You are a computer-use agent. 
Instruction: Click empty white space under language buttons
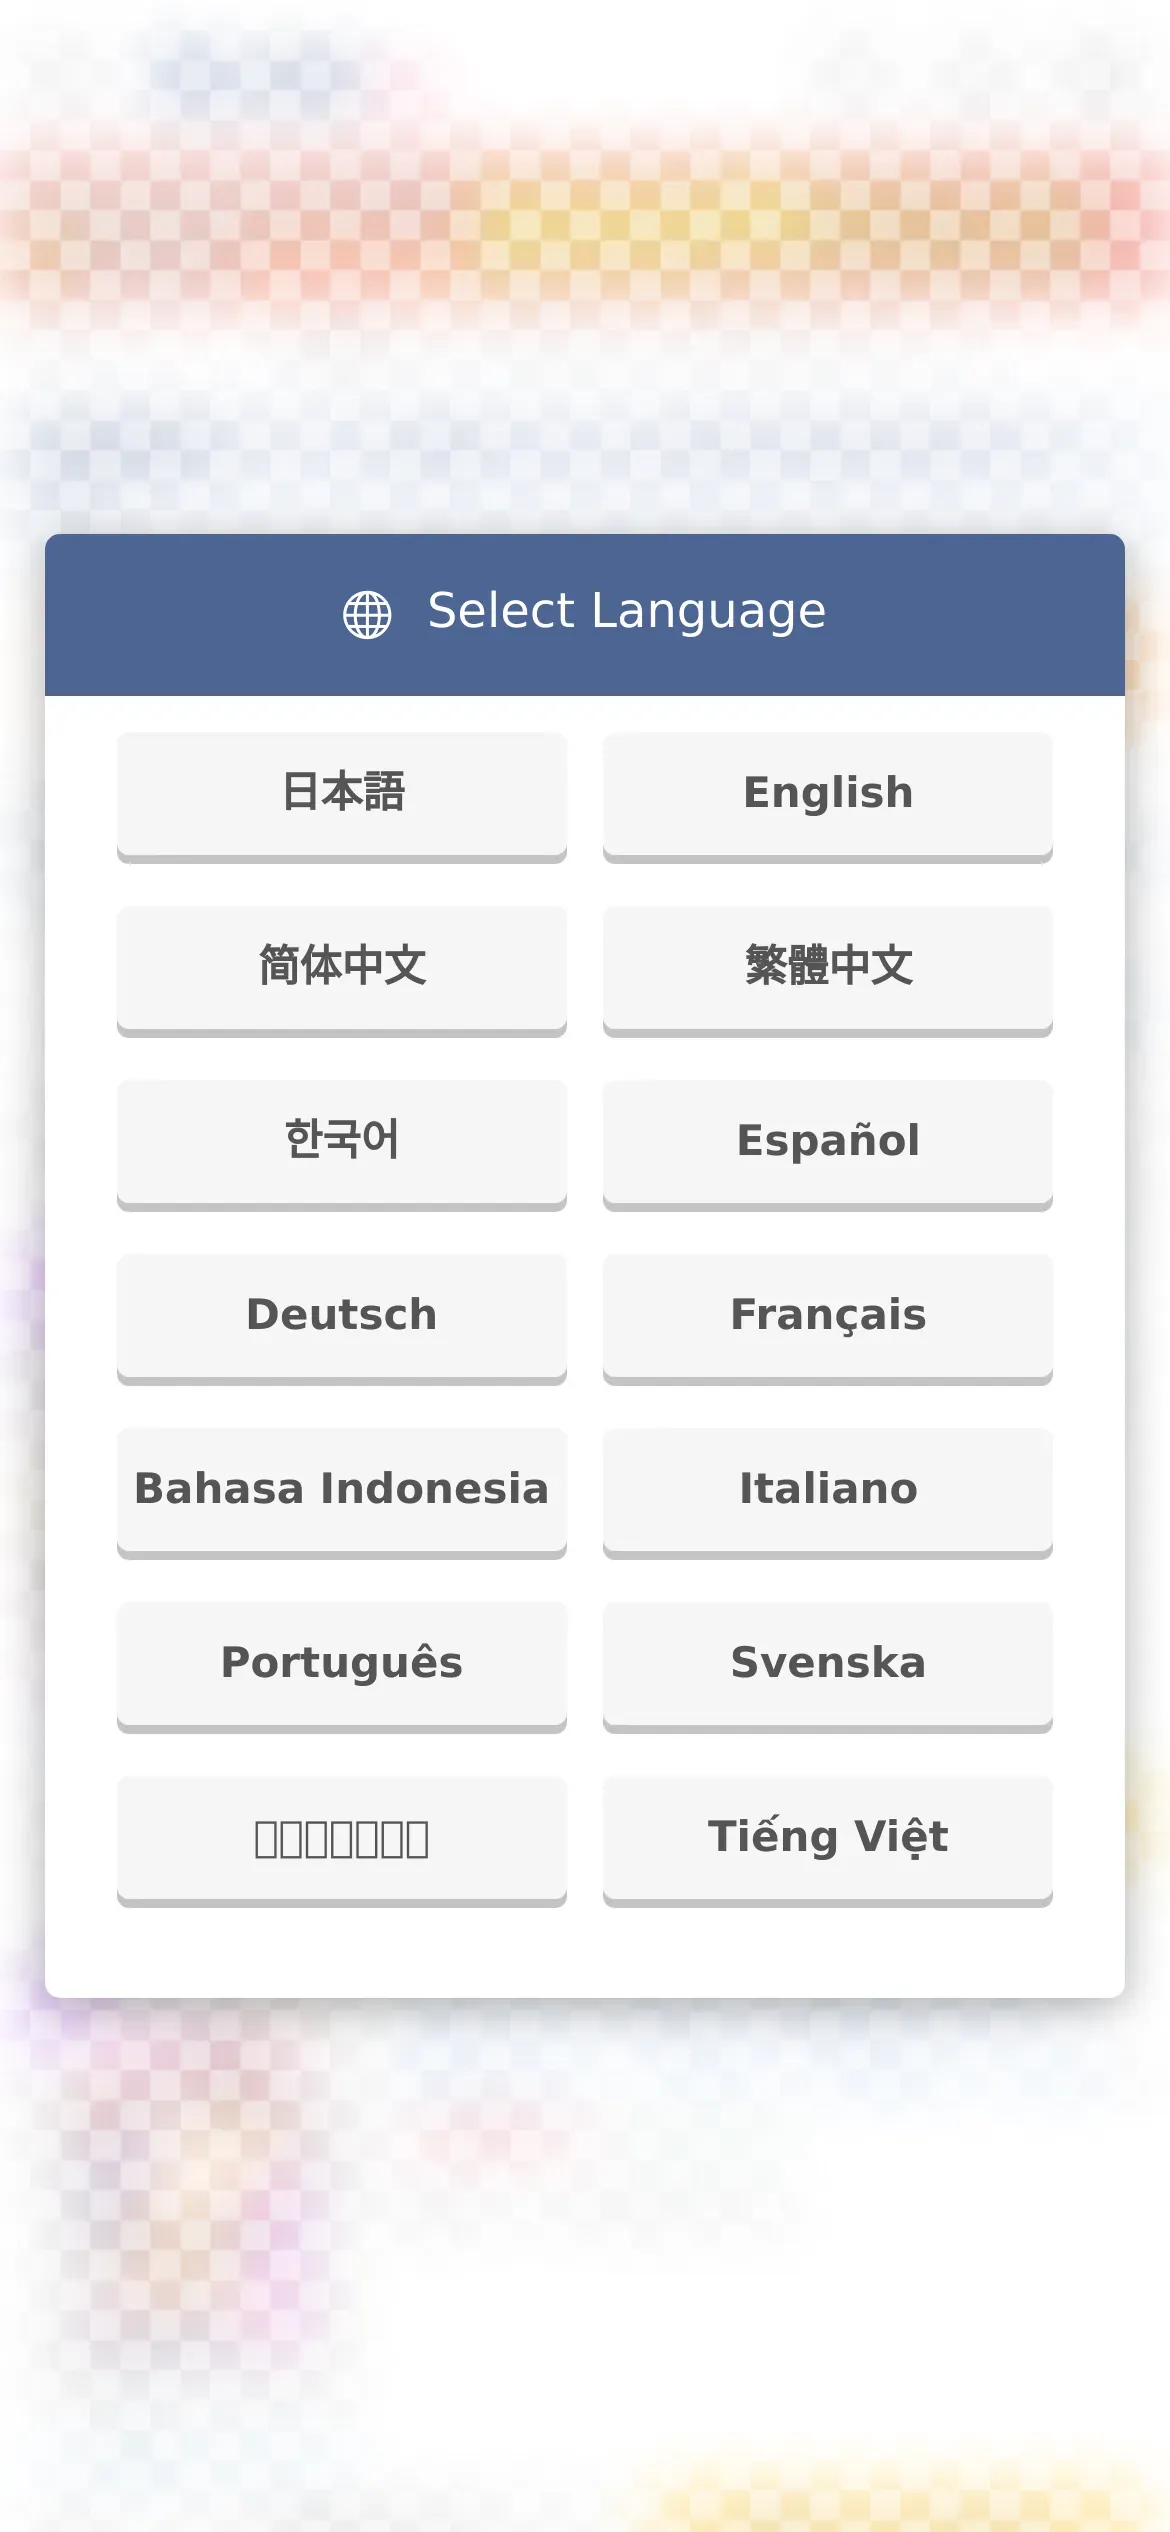(585, 1955)
